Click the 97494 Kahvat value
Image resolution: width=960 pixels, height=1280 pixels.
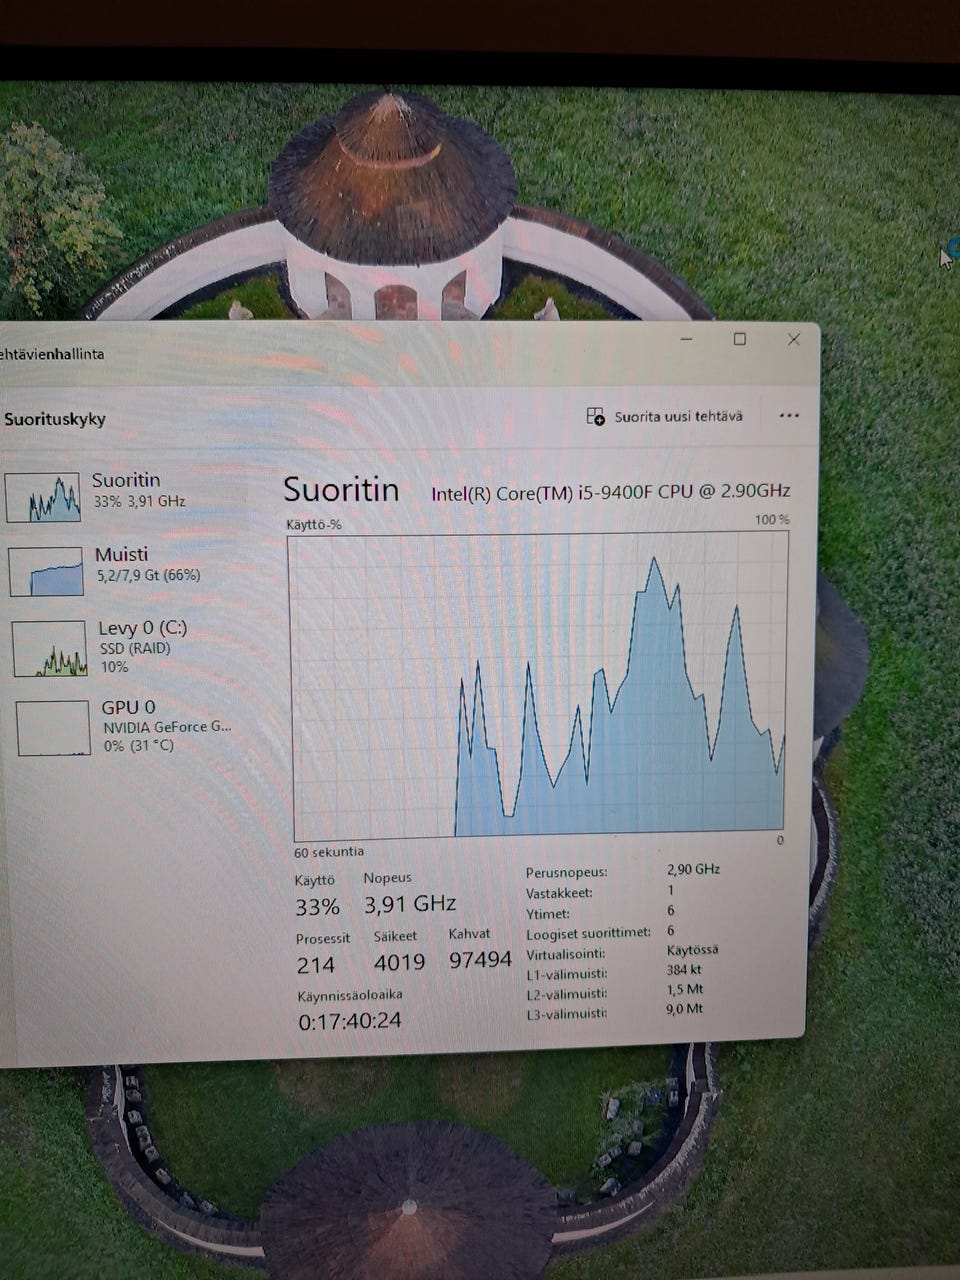[x=480, y=960]
